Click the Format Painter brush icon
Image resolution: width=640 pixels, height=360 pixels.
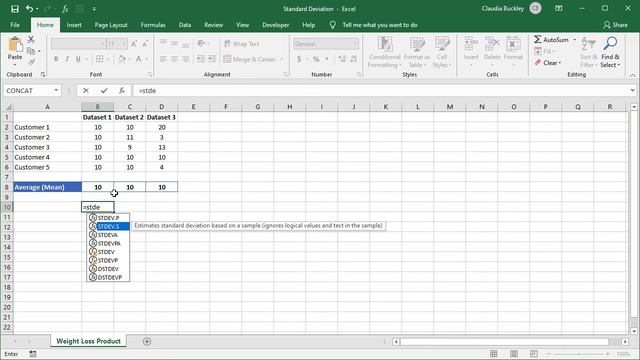[31, 62]
